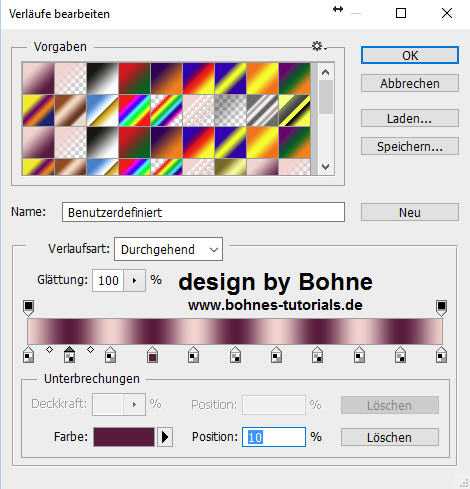The height and width of the screenshot is (489, 470).
Task: Click the Name field containing Benutzerdefiniert
Action: (203, 212)
